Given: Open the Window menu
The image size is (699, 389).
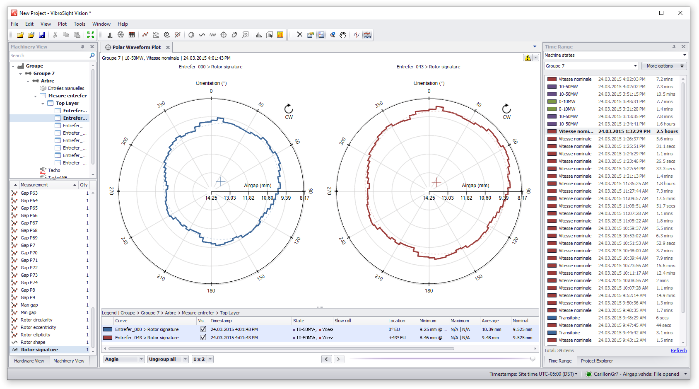Looking at the screenshot, I should 101,24.
